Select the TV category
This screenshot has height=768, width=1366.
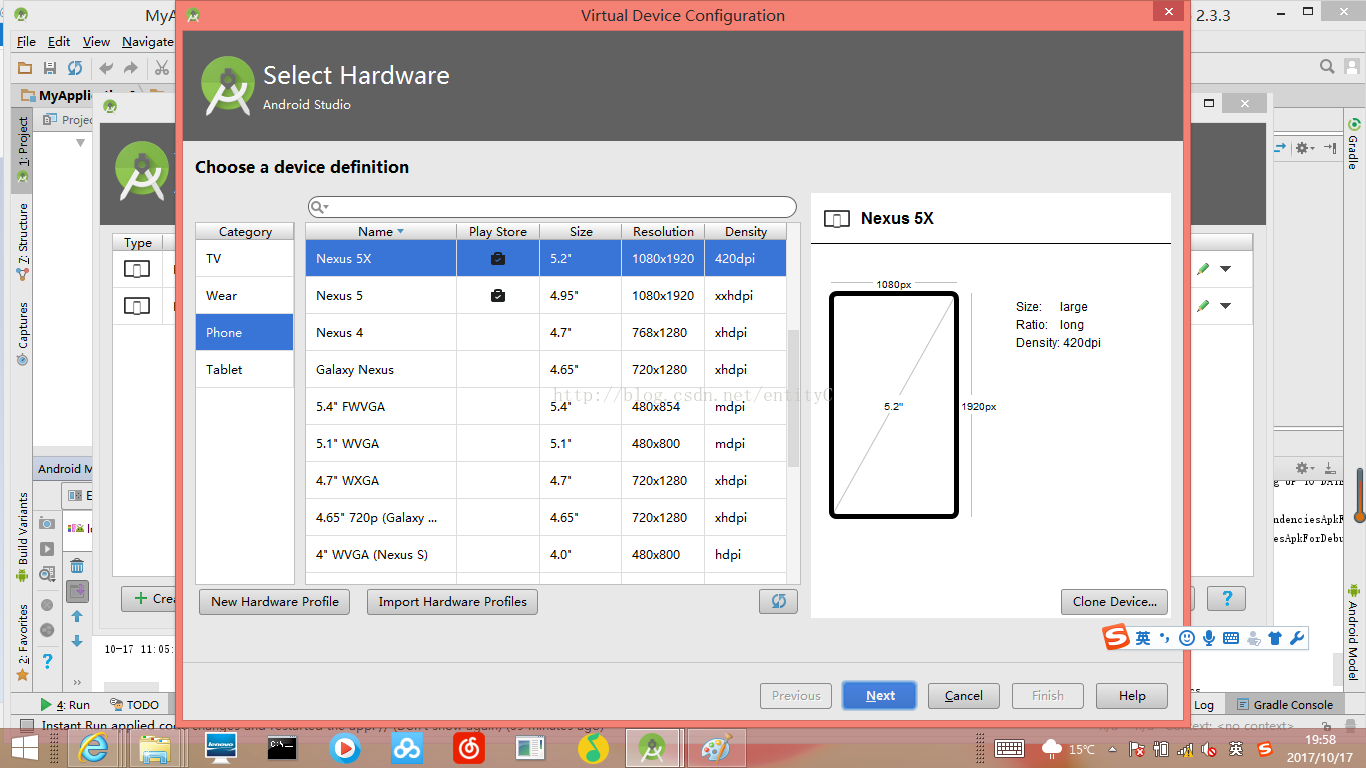(x=244, y=258)
